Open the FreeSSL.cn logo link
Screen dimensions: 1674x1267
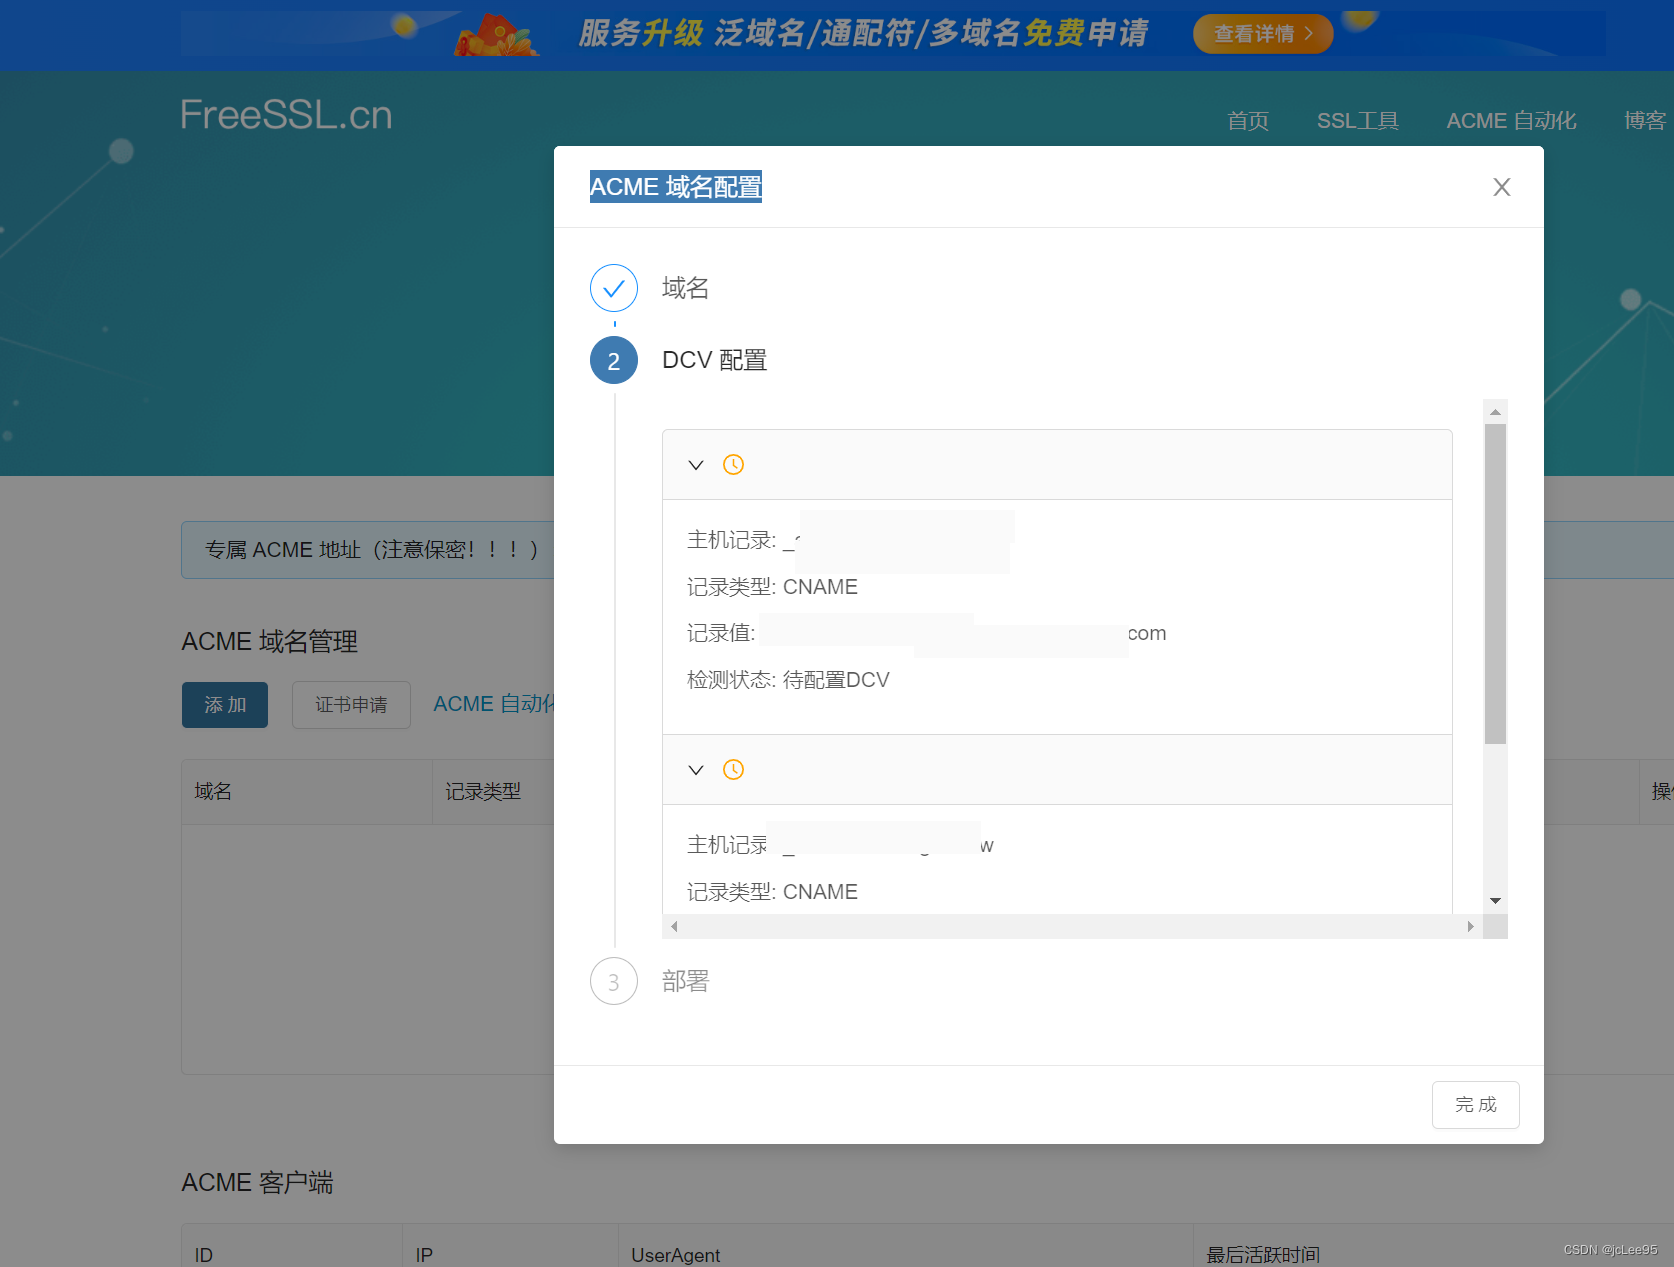286,115
